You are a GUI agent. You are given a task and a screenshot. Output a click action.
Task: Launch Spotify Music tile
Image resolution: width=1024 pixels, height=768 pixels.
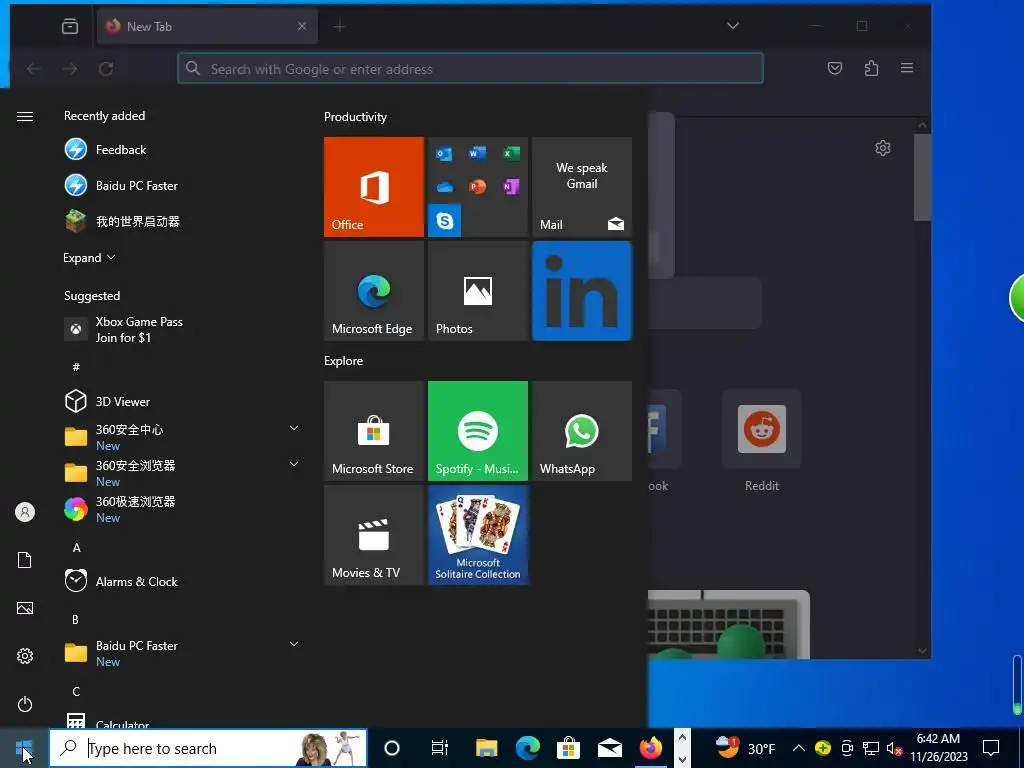[478, 431]
